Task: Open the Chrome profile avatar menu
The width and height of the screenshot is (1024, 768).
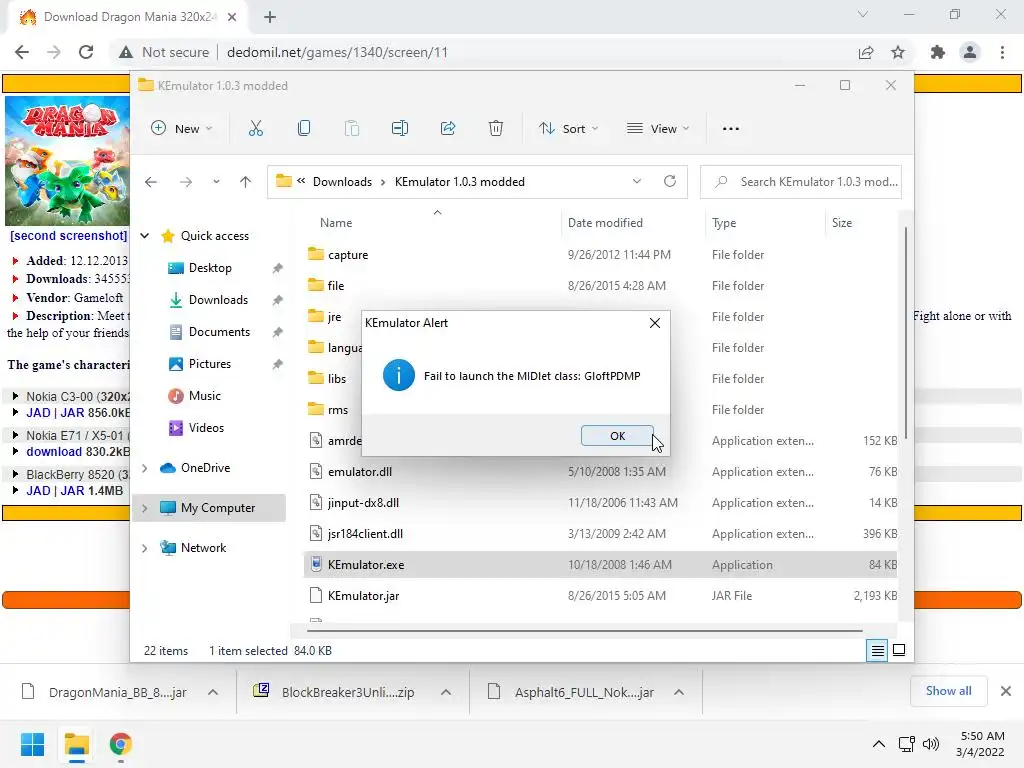Action: (x=970, y=52)
